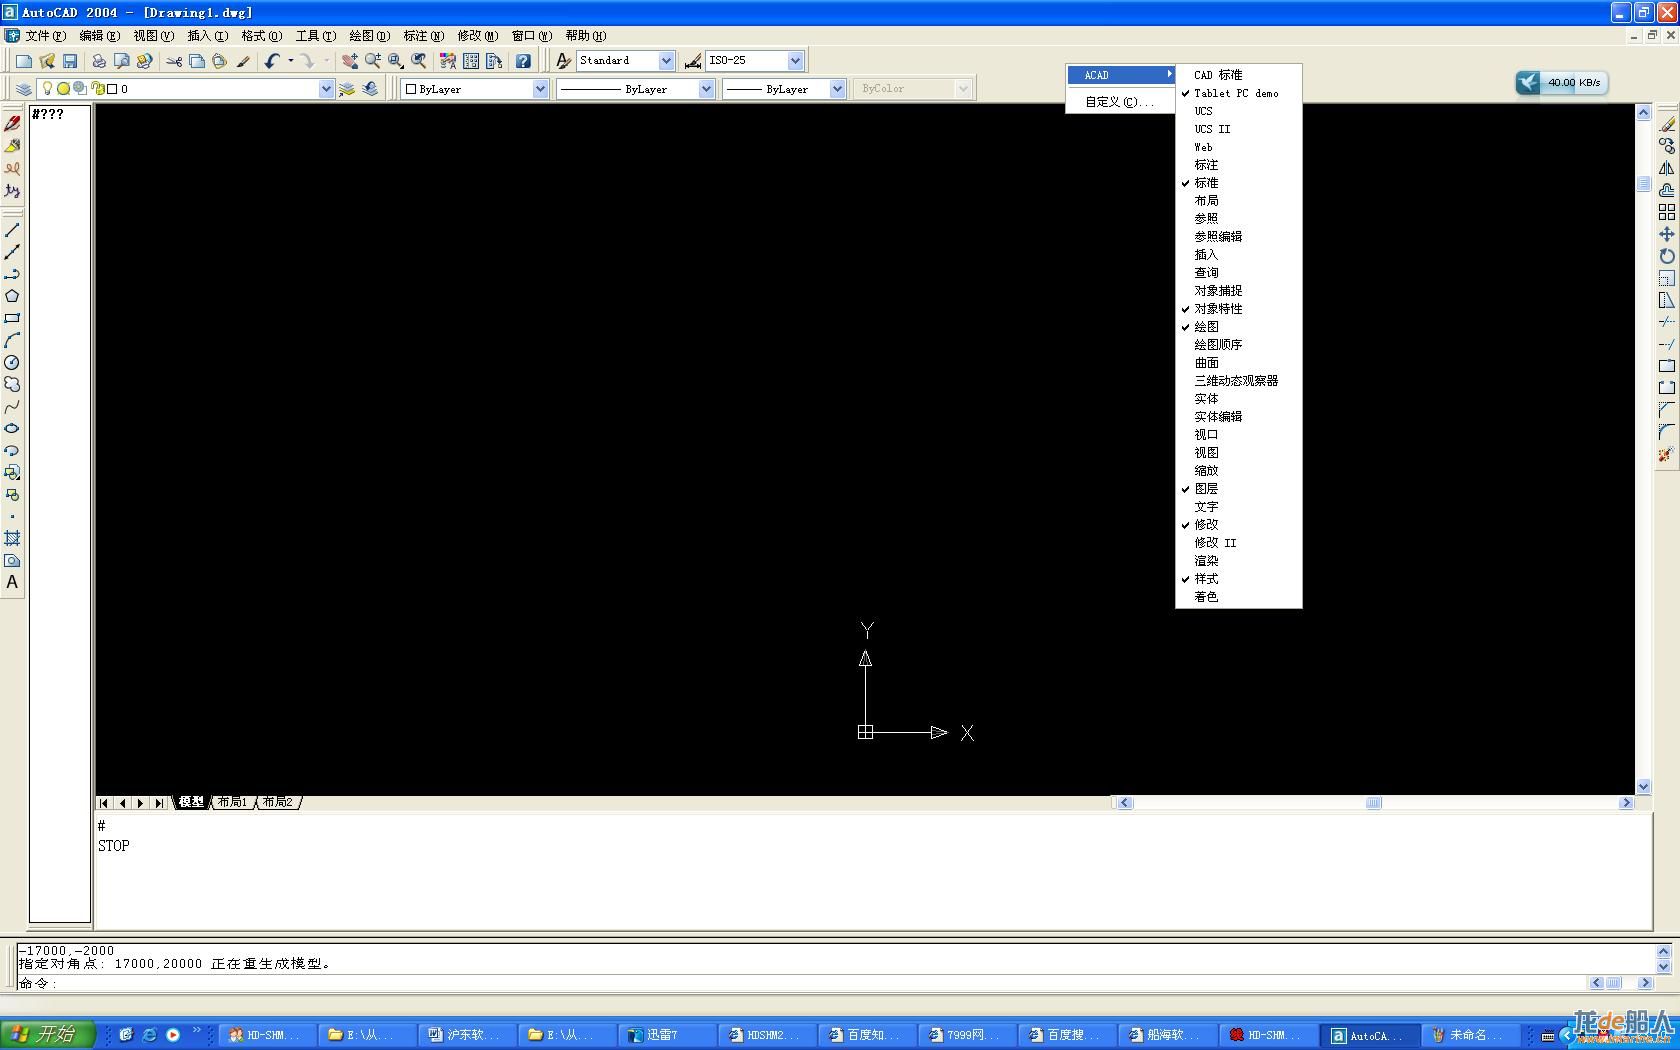Click the horizontal scrollbar thumb of drawing
The width and height of the screenshot is (1680, 1050).
1374,803
